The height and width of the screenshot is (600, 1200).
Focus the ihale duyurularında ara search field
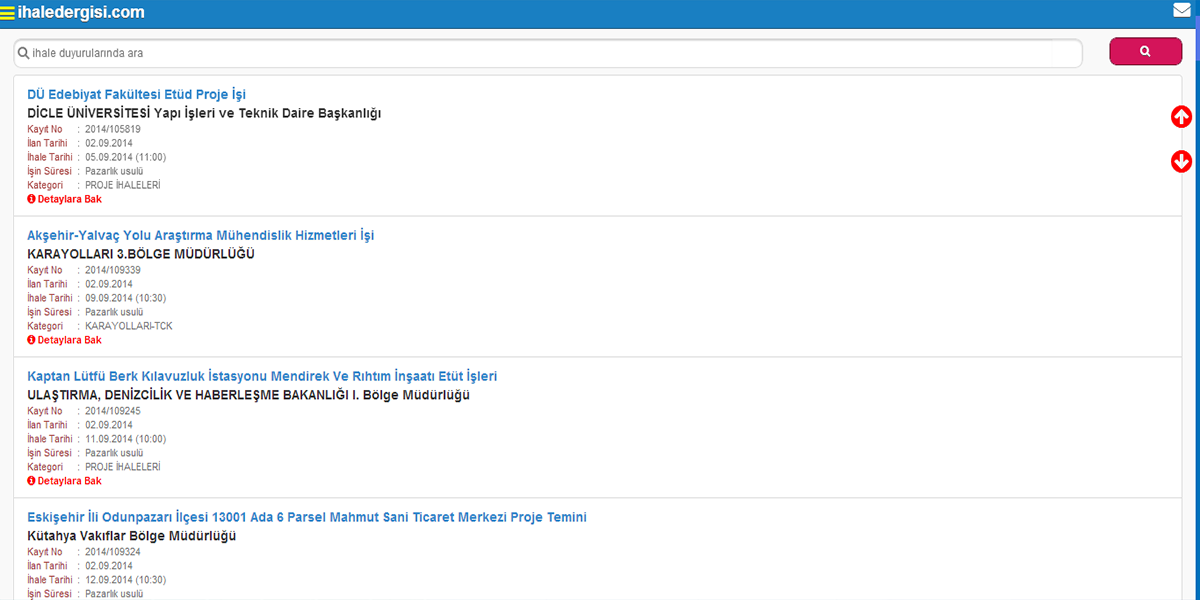tap(550, 53)
